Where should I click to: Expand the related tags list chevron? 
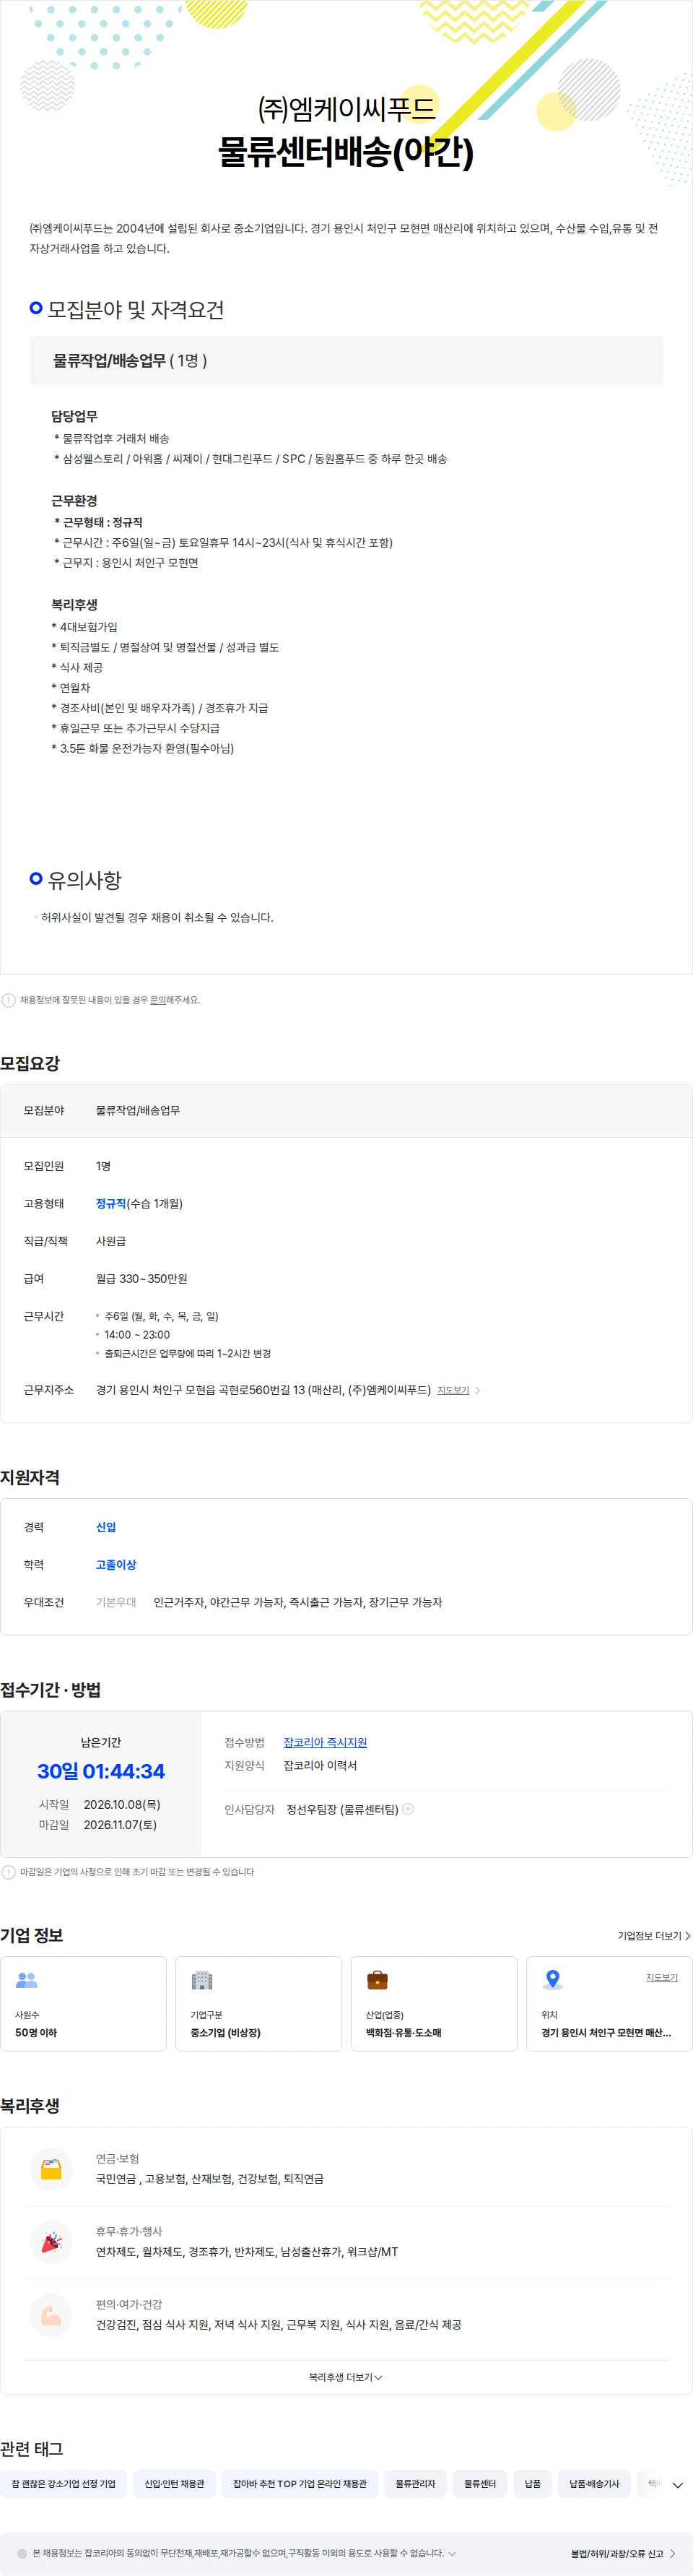tap(677, 2485)
